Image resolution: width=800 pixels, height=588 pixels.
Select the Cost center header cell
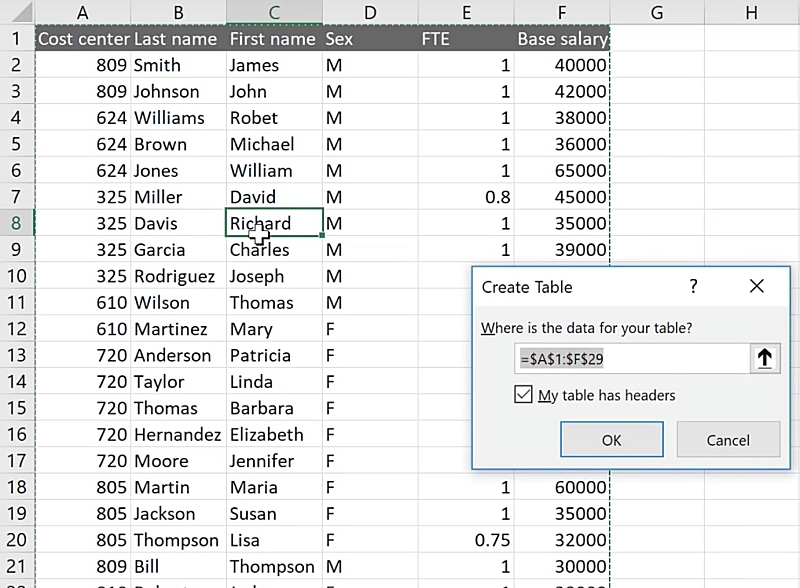(x=83, y=39)
